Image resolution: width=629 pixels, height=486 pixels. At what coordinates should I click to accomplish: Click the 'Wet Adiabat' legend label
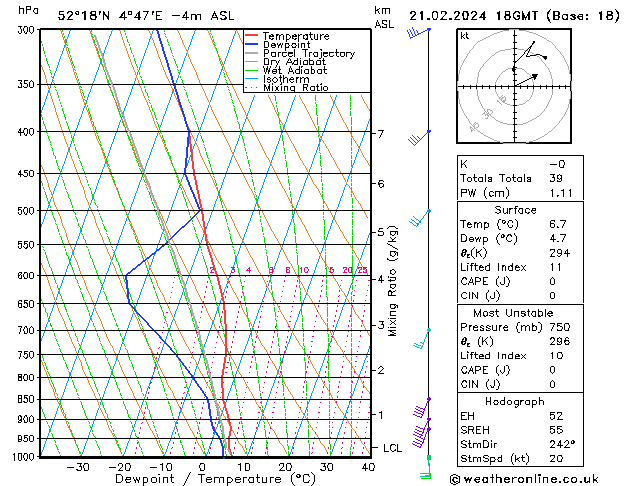tap(295, 71)
